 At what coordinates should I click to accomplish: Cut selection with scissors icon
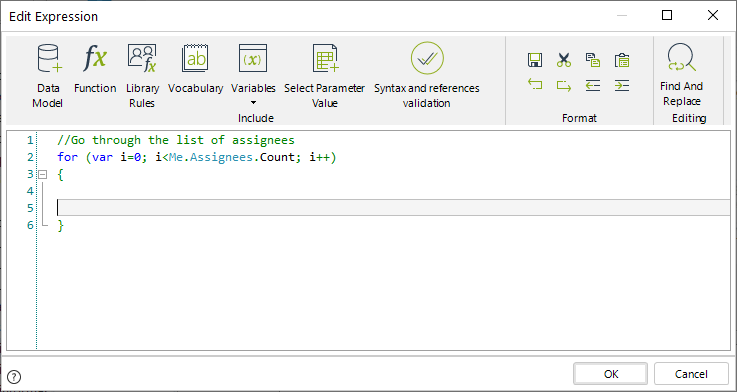click(x=564, y=60)
